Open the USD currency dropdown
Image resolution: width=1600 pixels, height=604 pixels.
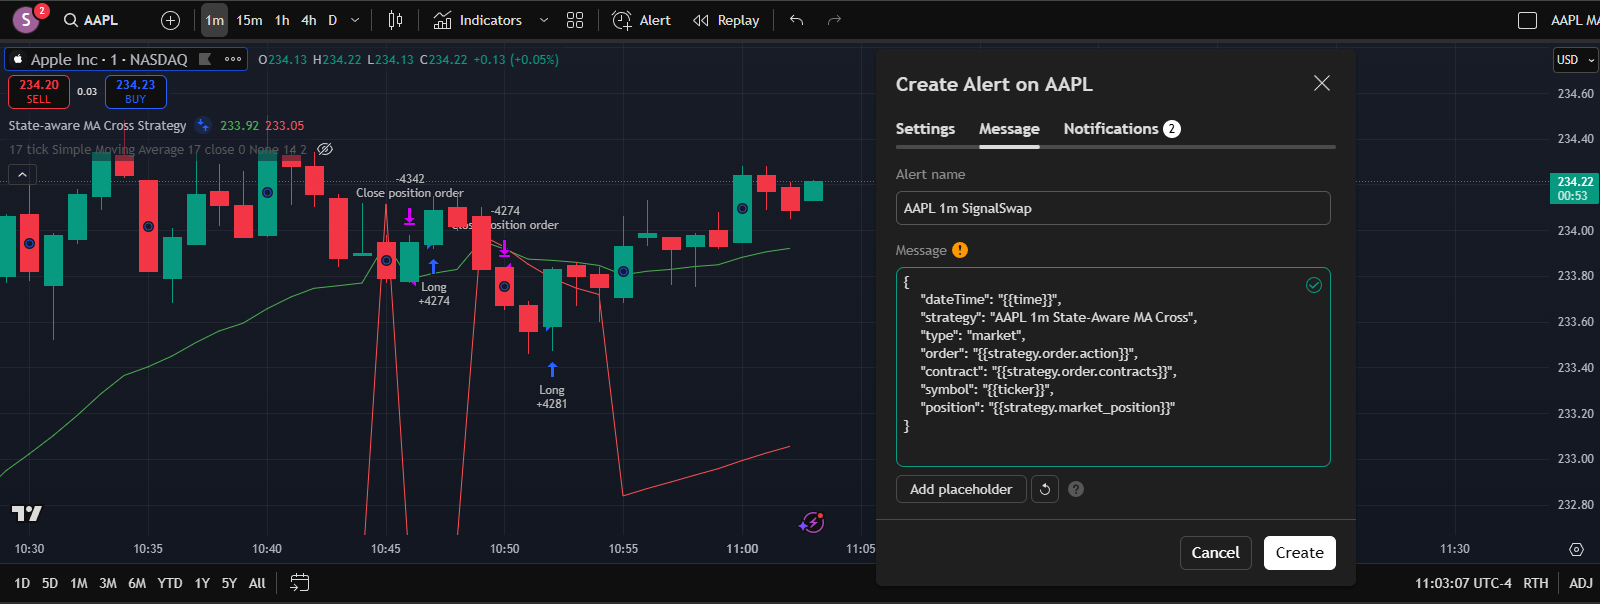click(x=1575, y=60)
